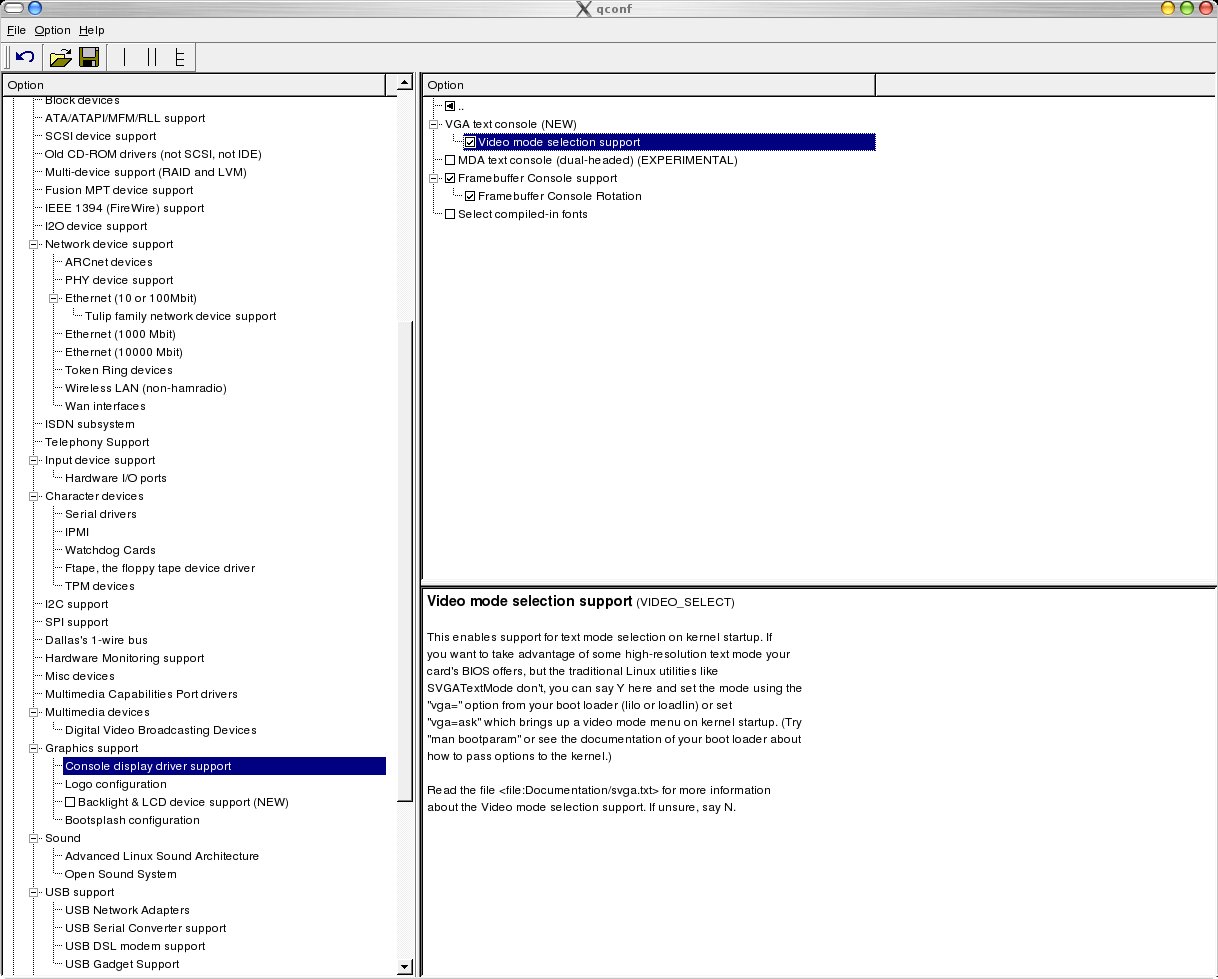Click the Back undo arrow toolbar icon

coord(25,57)
